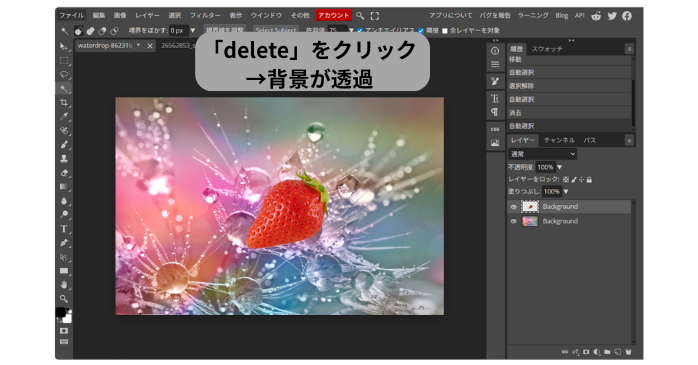This screenshot has height=365, width=698.
Task: Open the Brush settings panel icon
Action: (495, 81)
